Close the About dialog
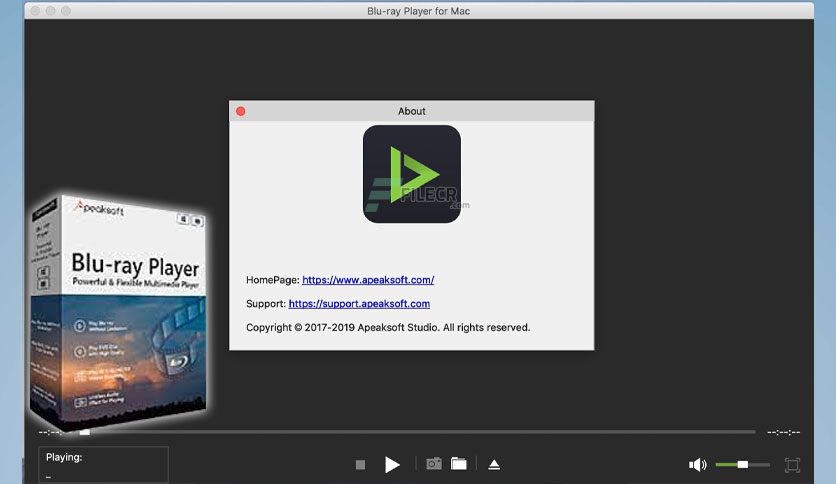 pyautogui.click(x=240, y=111)
